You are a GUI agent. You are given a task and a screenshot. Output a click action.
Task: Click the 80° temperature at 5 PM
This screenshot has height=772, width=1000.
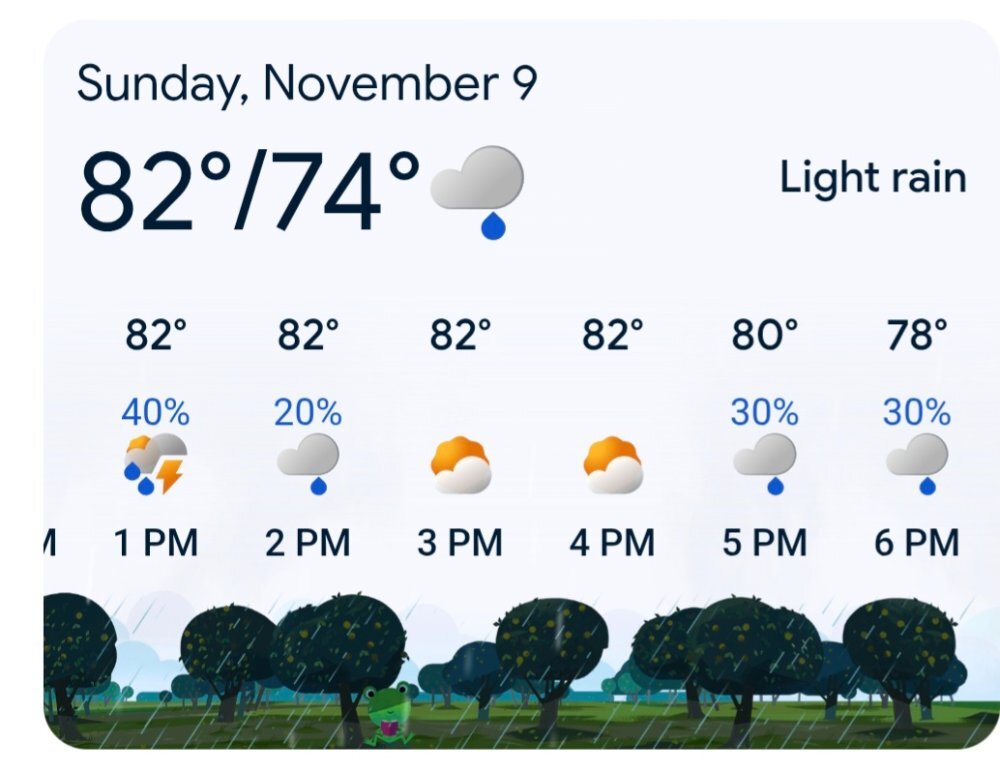765,335
